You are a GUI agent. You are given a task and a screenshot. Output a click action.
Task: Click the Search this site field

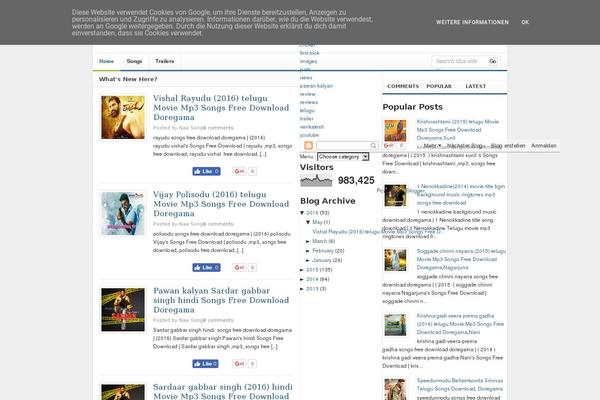[461, 61]
